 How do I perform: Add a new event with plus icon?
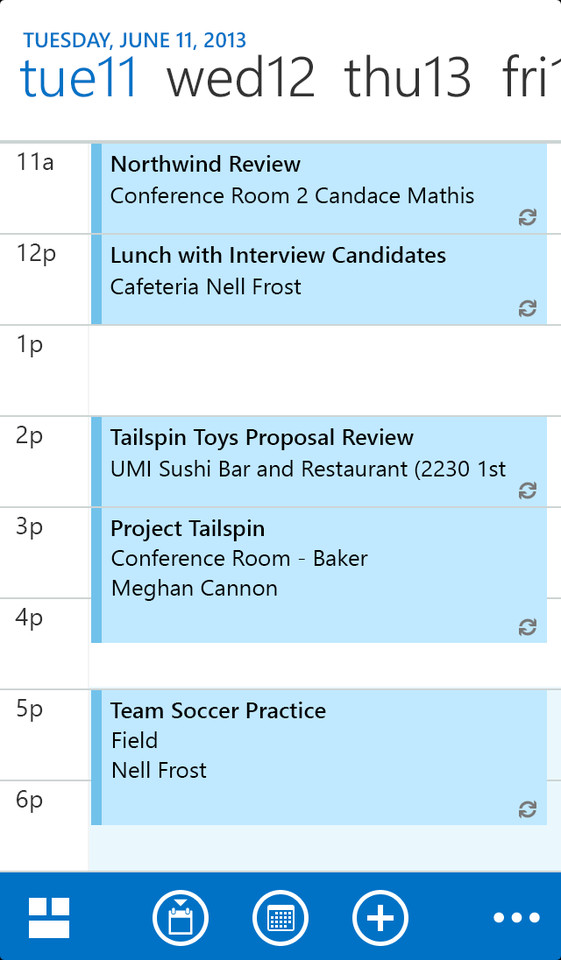380,918
